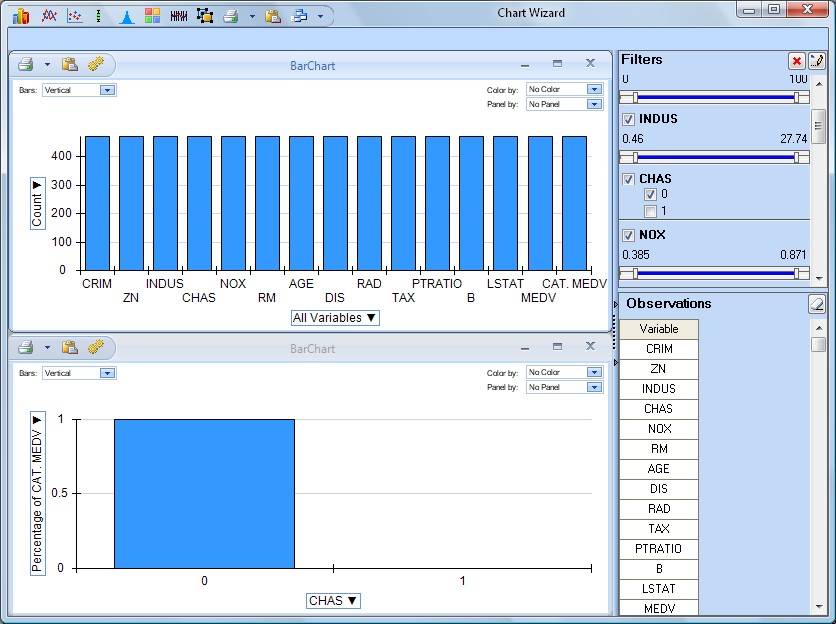Open main toolbar print options arrow
The width and height of the screenshot is (836, 624).
252,17
